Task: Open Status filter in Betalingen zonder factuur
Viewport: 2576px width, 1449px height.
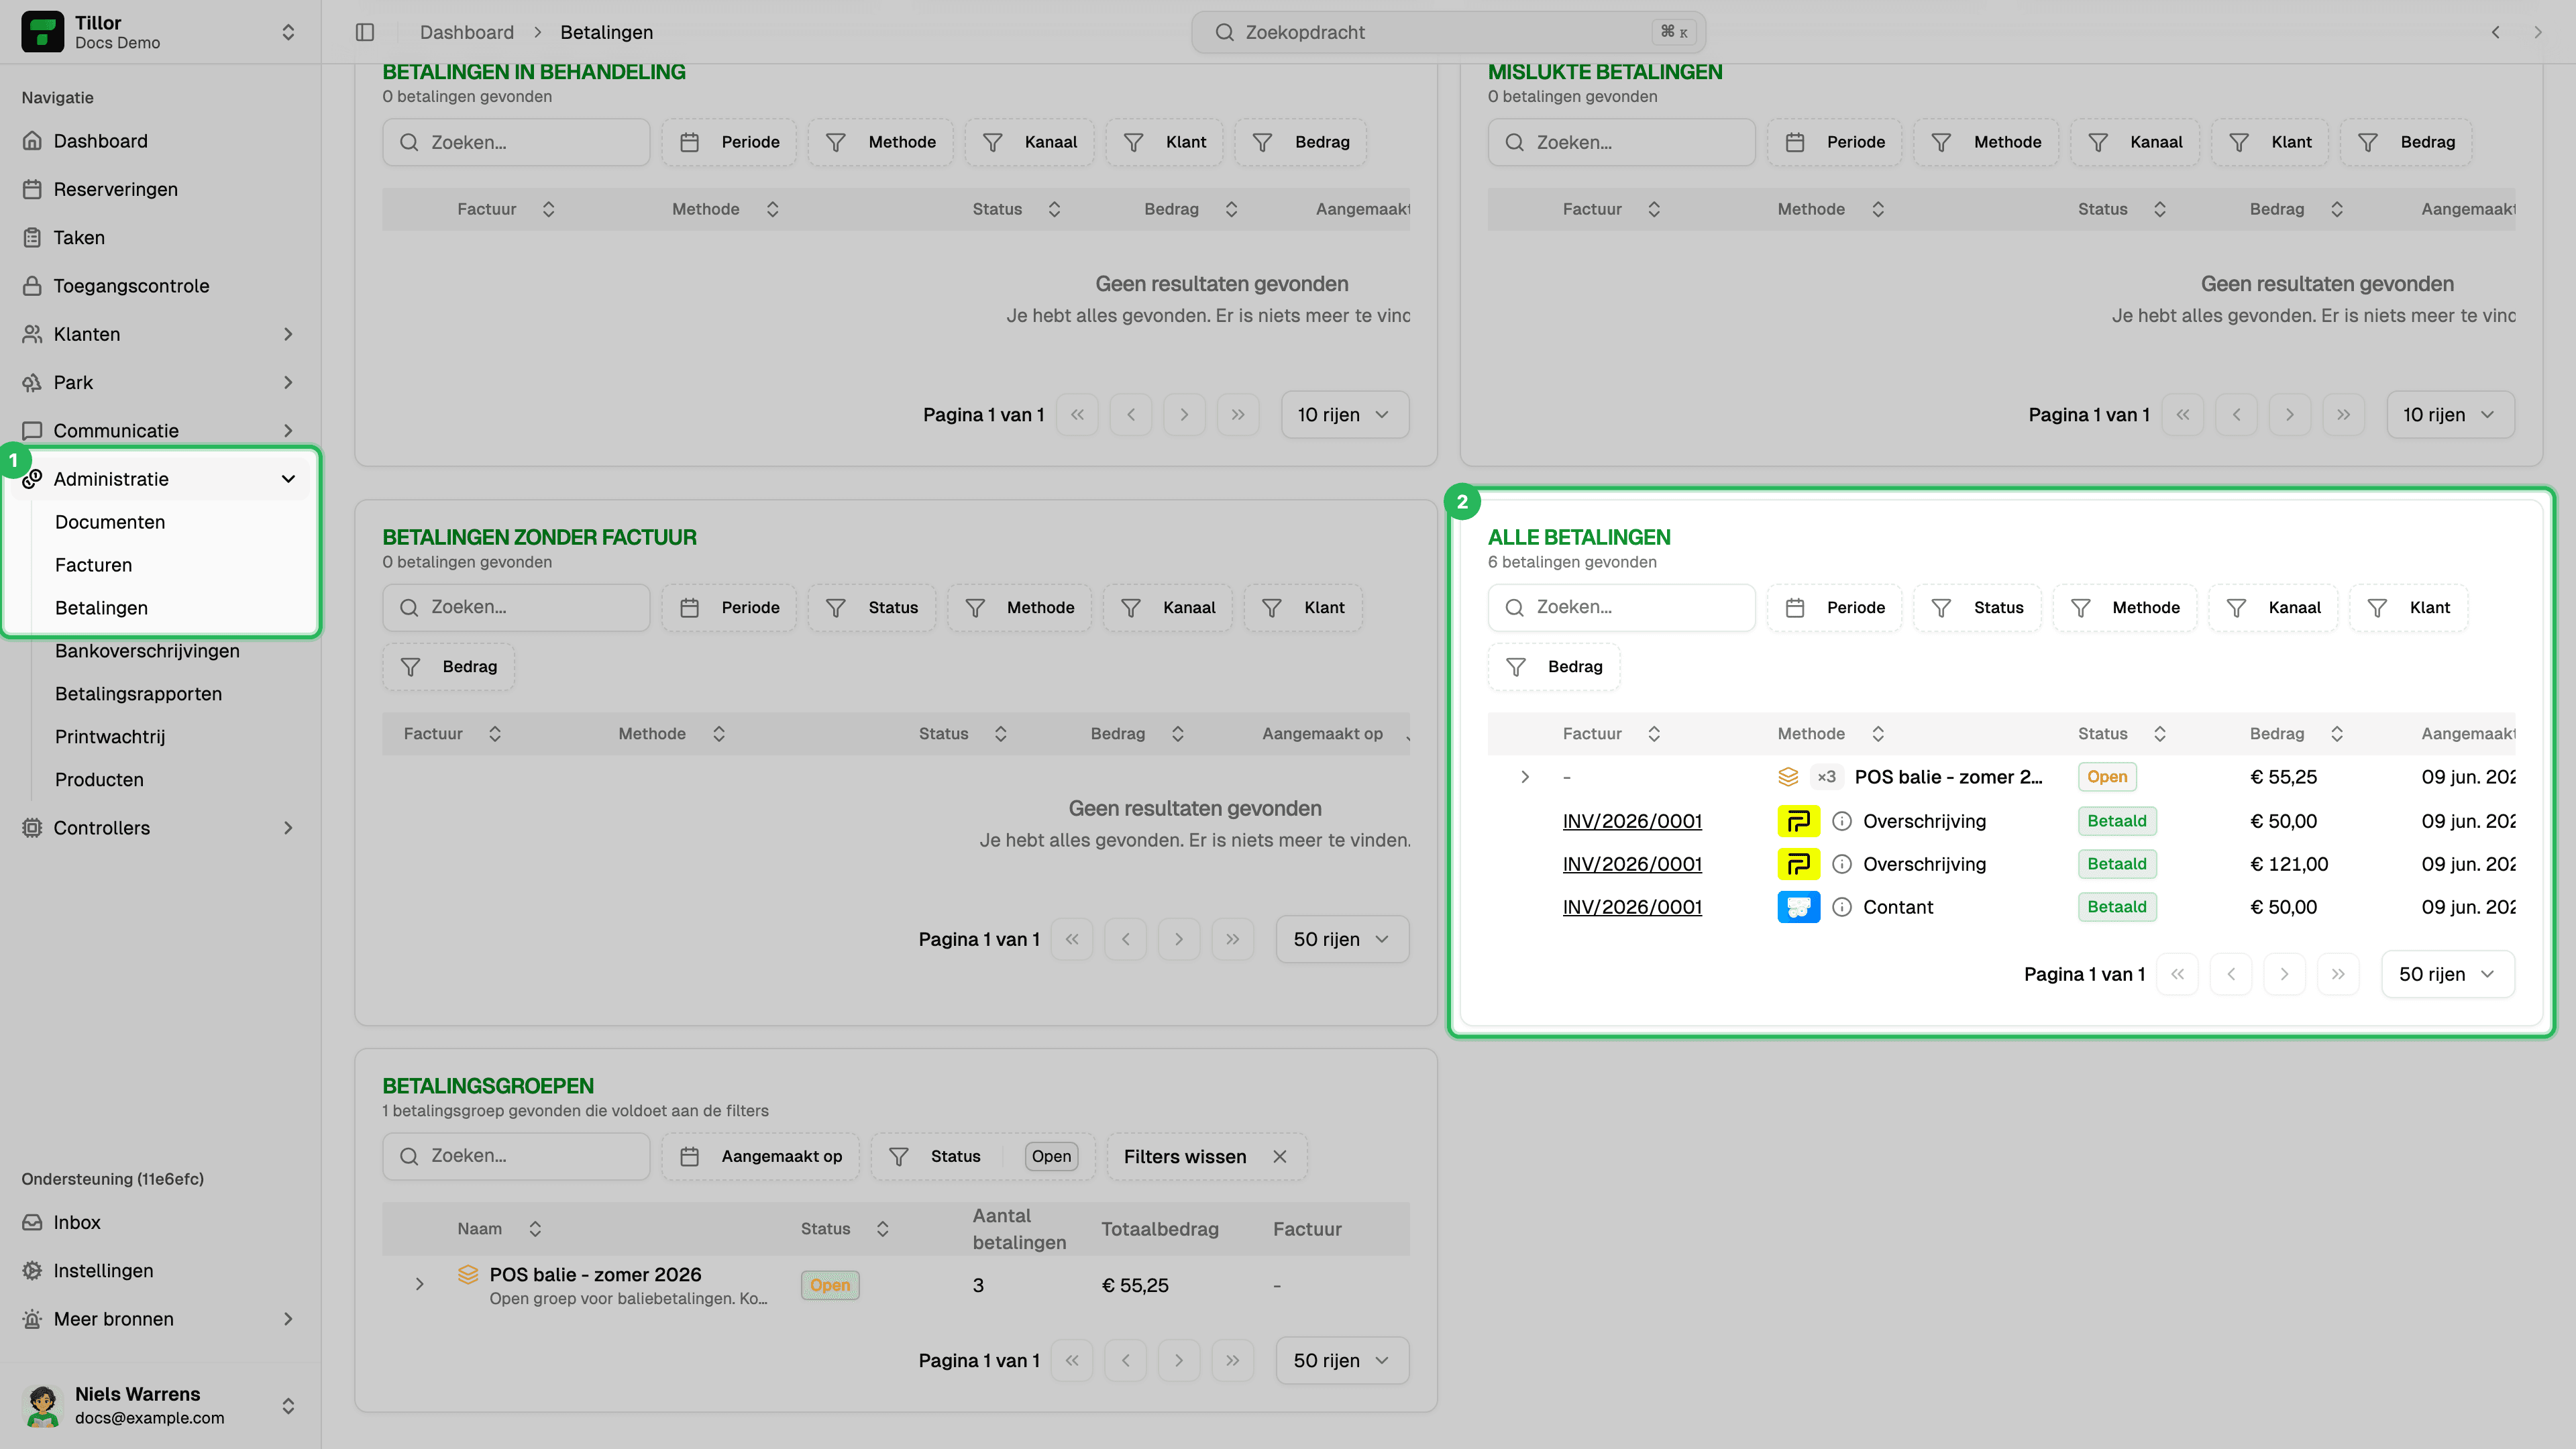Action: pos(872,608)
